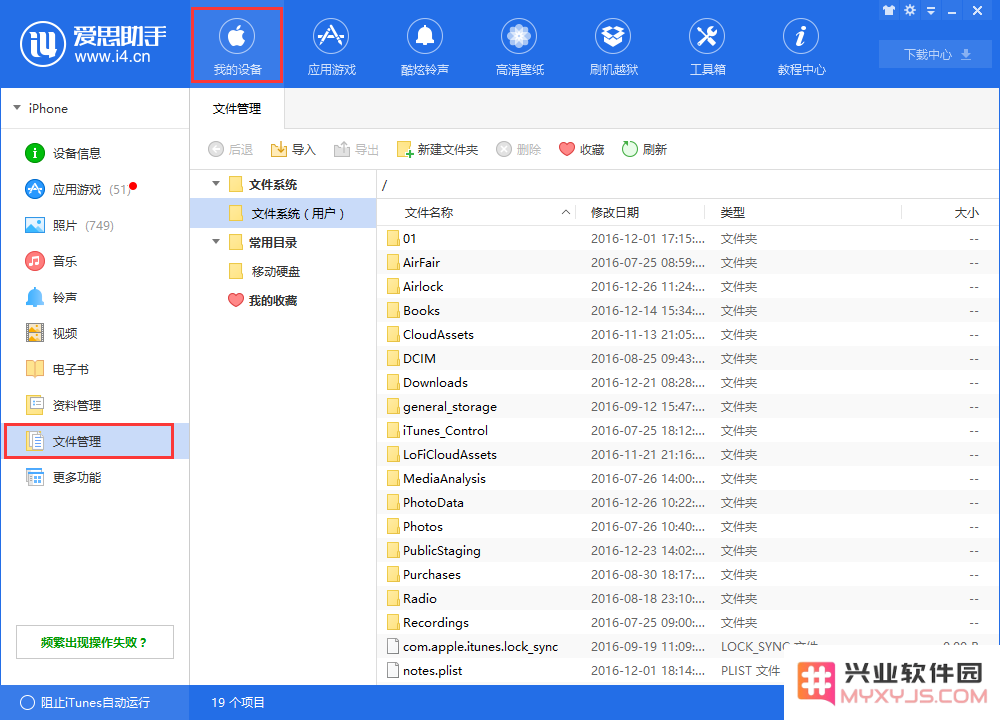Viewport: 1000px width, 720px height.
Task: Select the LoFiCloudAssets folder
Action: click(686, 455)
